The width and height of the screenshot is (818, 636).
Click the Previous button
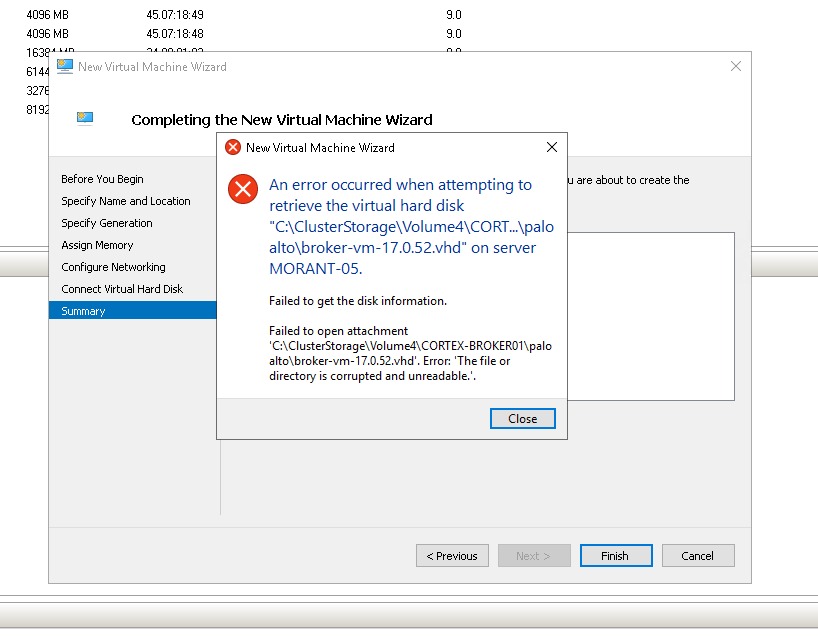tap(452, 555)
